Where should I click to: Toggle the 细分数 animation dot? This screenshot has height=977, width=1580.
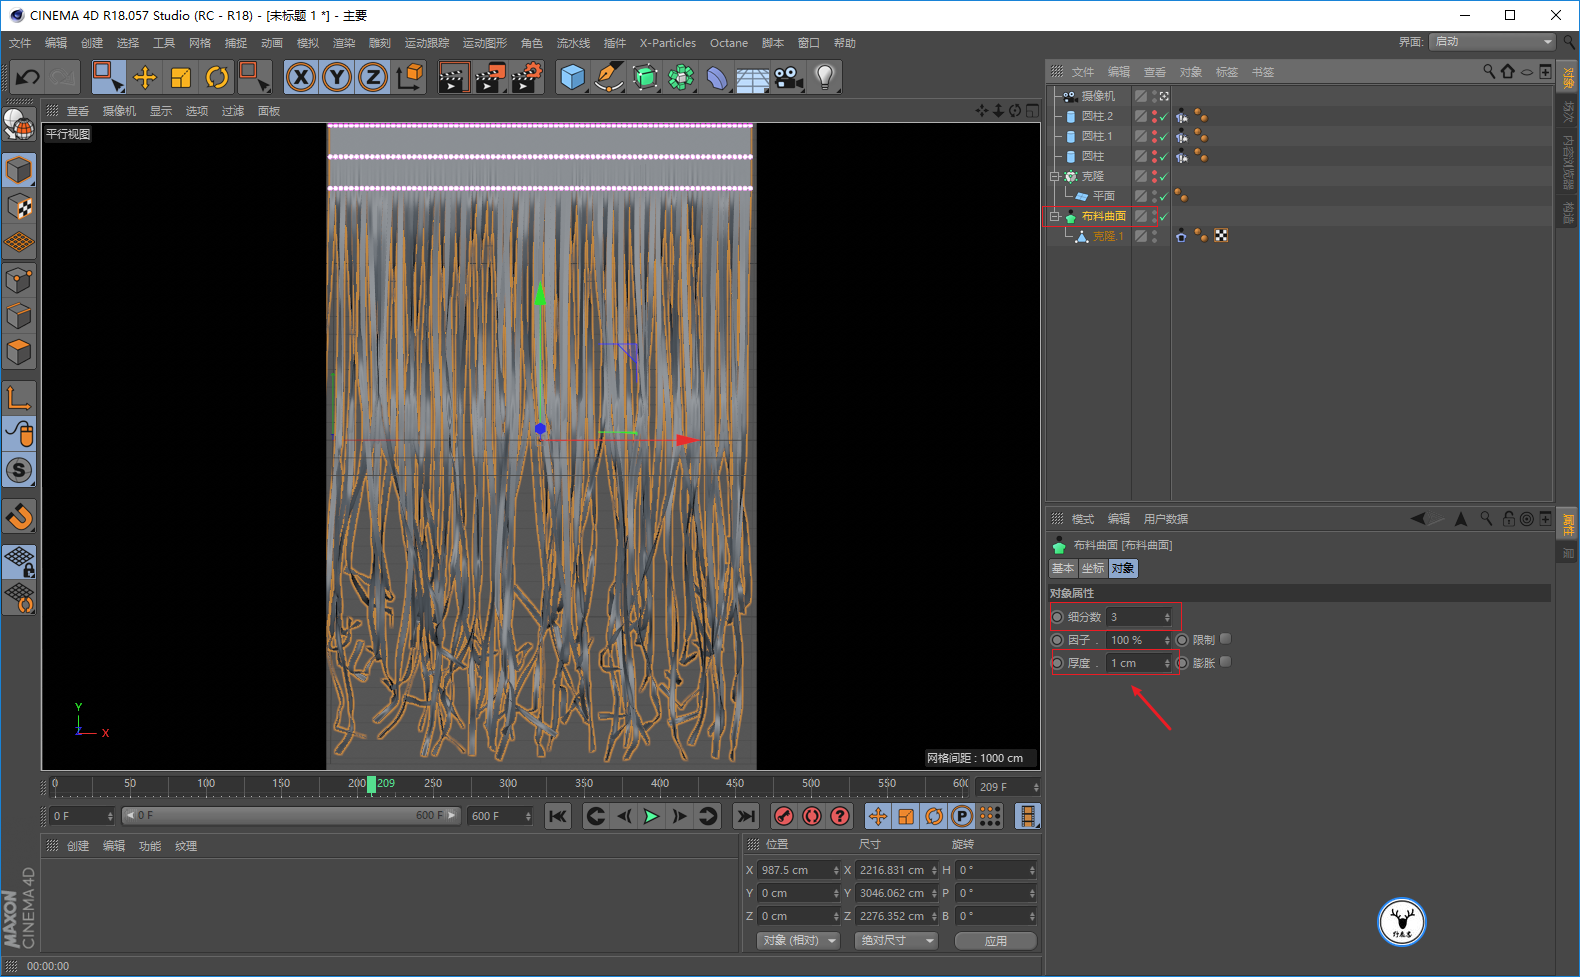[1058, 617]
